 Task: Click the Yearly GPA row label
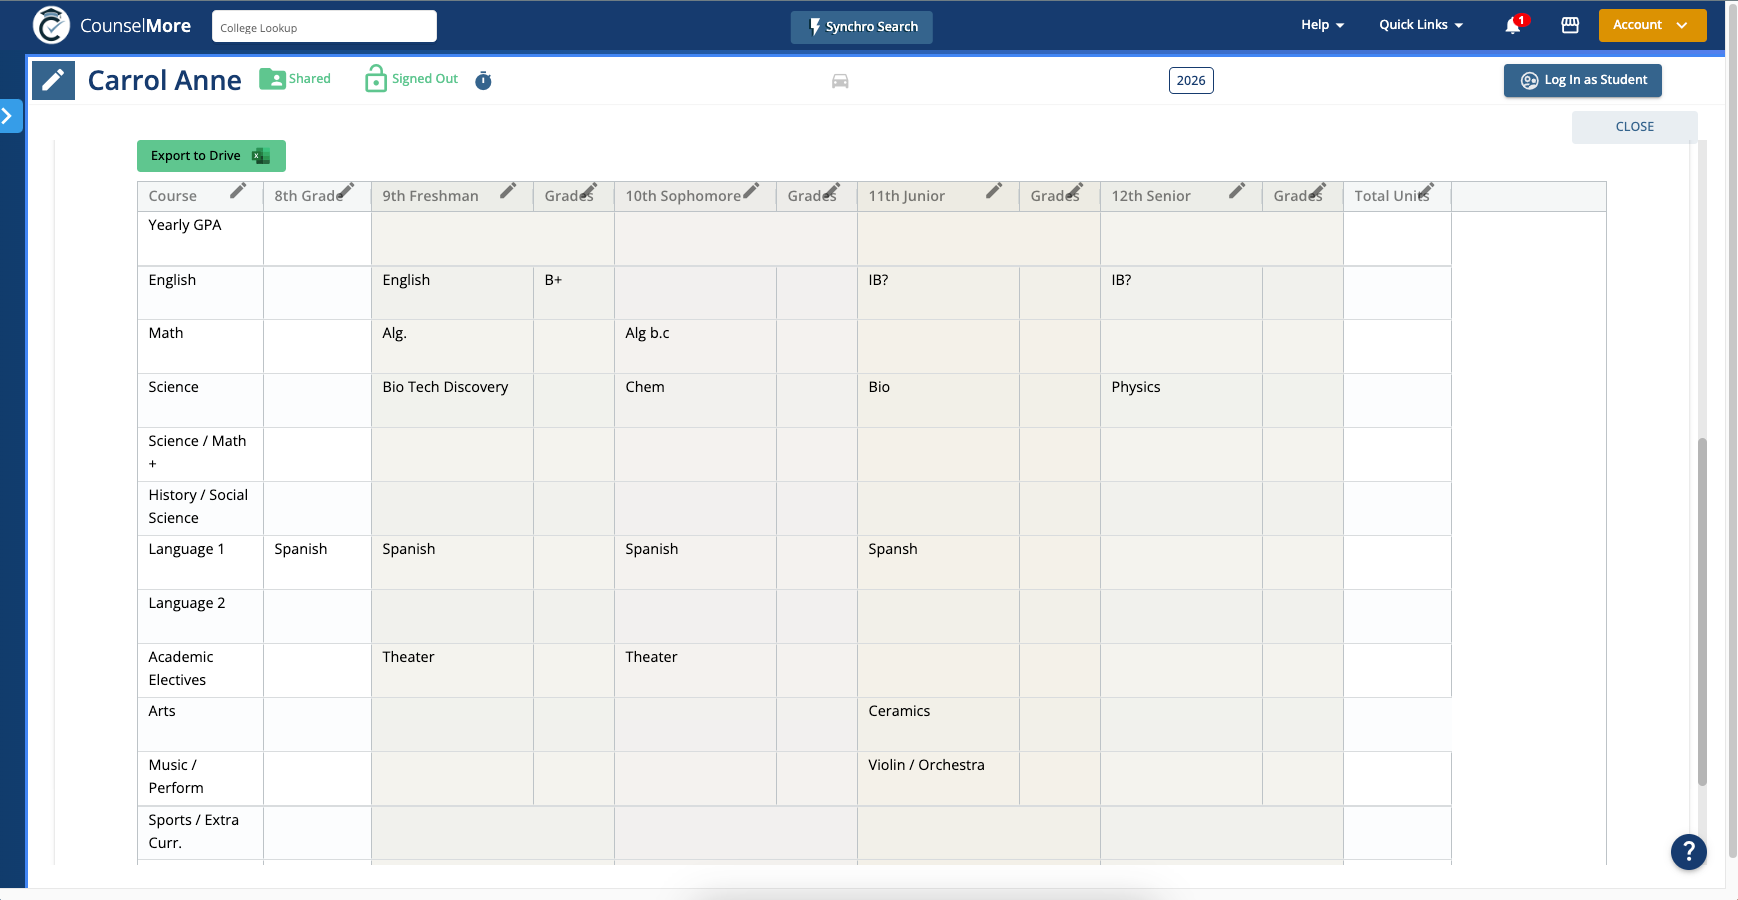click(185, 225)
